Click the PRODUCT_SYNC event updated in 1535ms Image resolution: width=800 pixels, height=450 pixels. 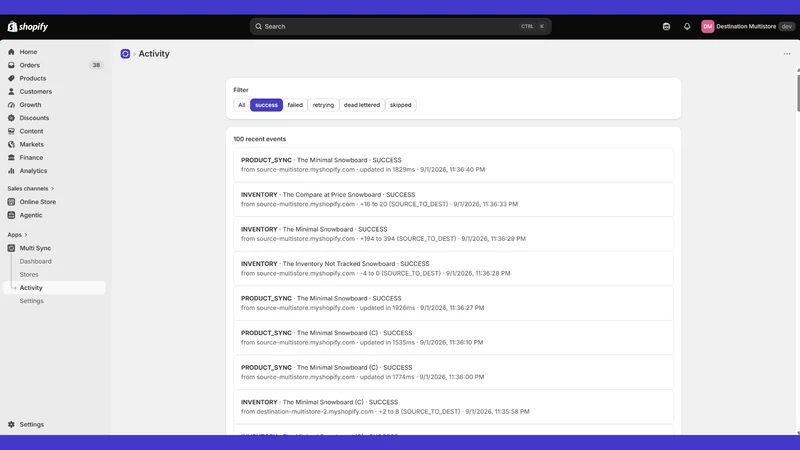454,338
